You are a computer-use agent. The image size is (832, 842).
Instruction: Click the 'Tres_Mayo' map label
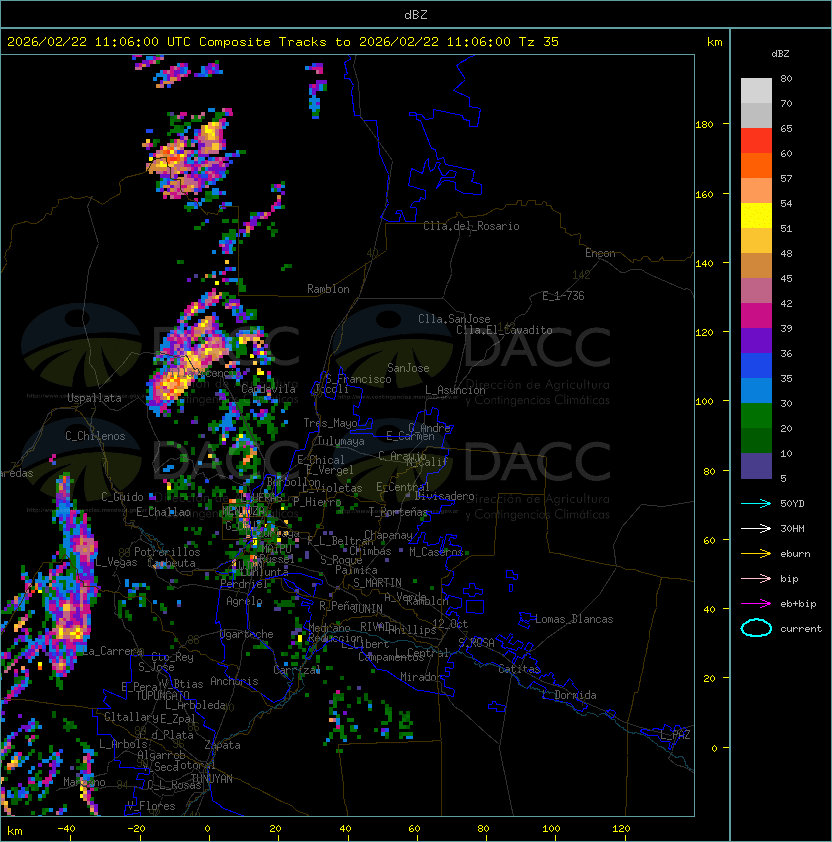(x=330, y=423)
